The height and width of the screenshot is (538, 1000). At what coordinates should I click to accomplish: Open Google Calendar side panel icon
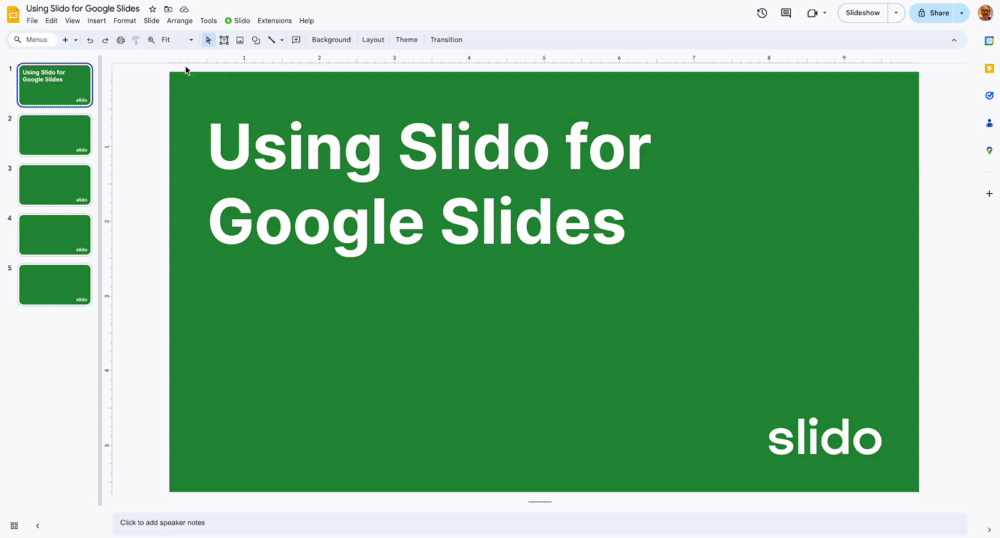coord(989,41)
